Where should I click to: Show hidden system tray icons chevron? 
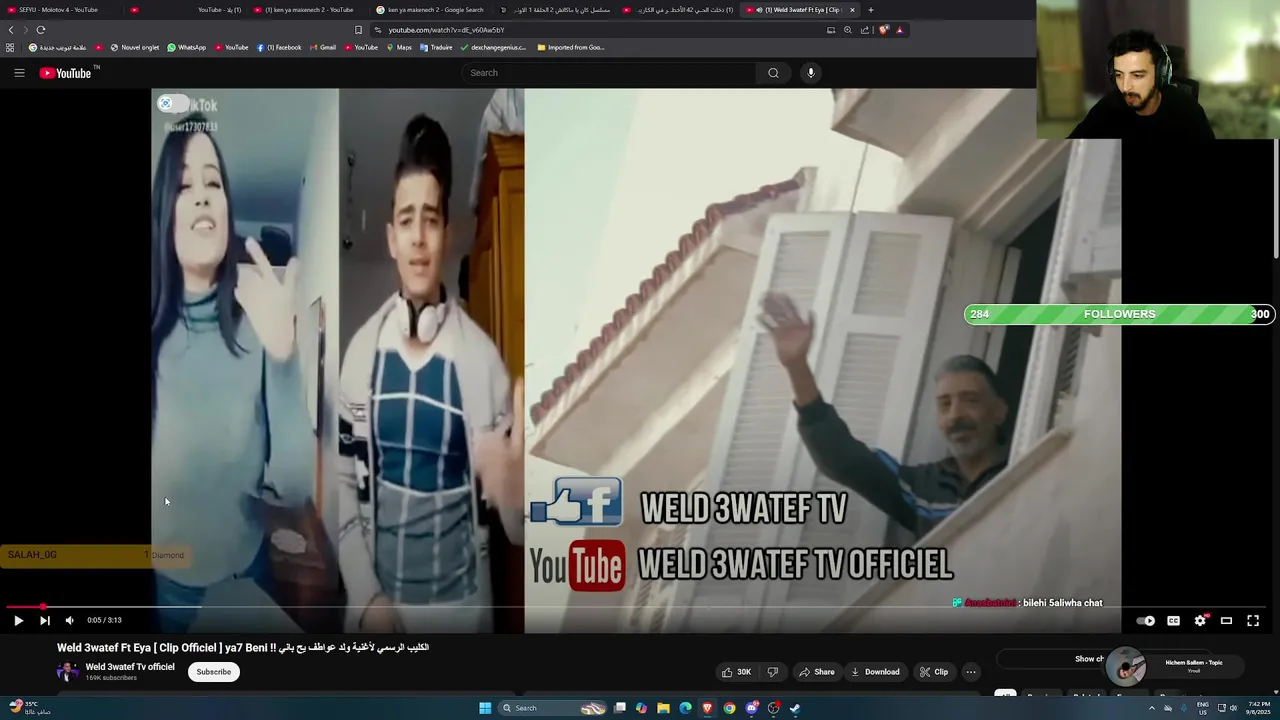[1151, 708]
